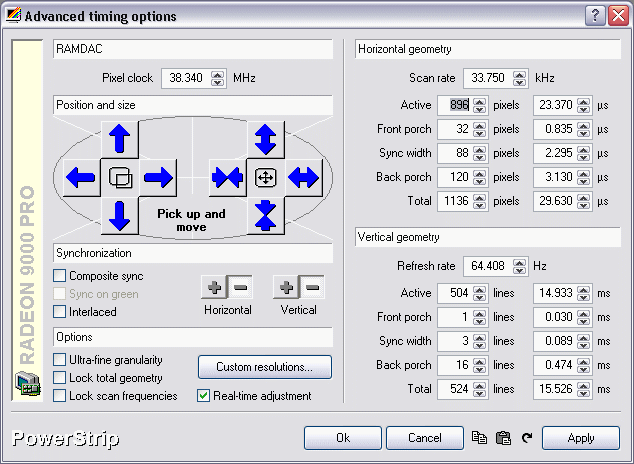Viewport: 634px width, 464px height.
Task: Open the Custom resolutions dialog
Action: tap(265, 367)
